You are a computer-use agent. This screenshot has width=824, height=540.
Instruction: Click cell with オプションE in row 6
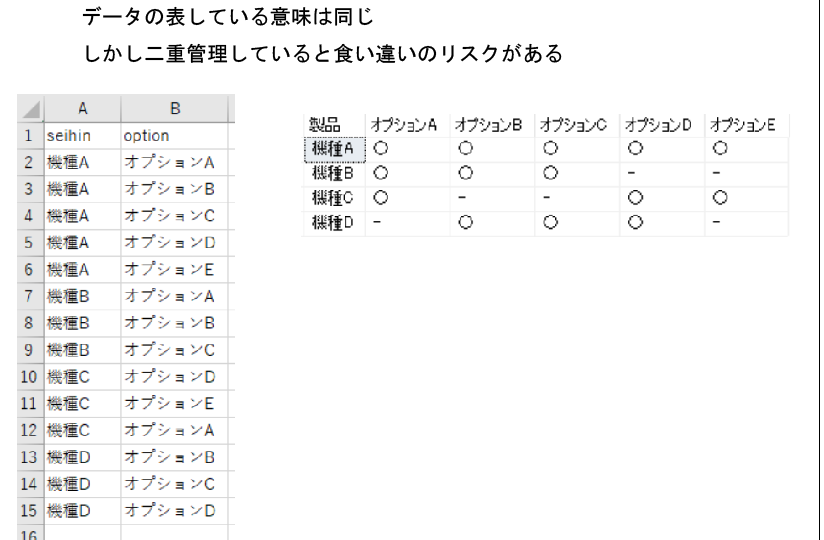pos(175,269)
